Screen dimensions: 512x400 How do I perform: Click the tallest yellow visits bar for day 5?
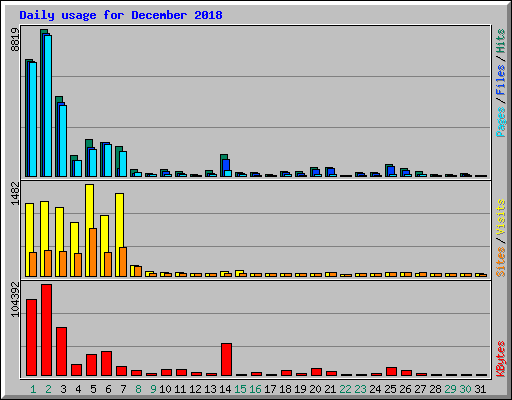pyautogui.click(x=88, y=230)
